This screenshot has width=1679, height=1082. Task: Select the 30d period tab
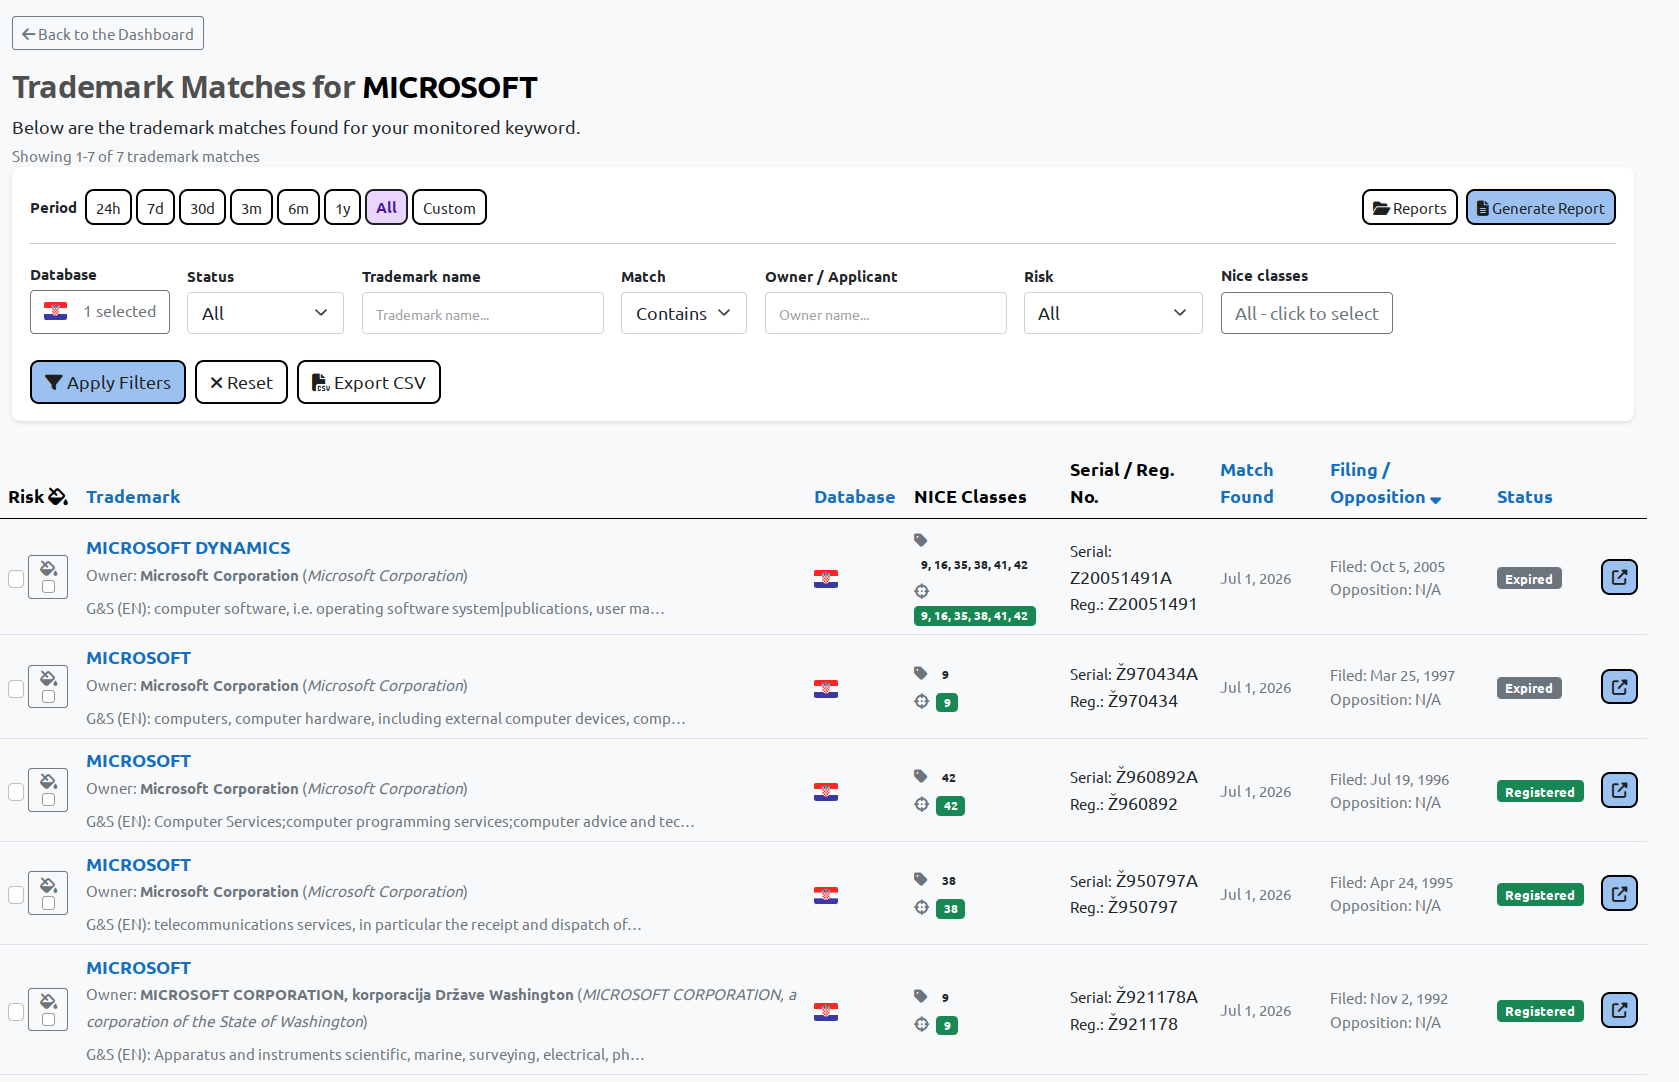tap(202, 208)
